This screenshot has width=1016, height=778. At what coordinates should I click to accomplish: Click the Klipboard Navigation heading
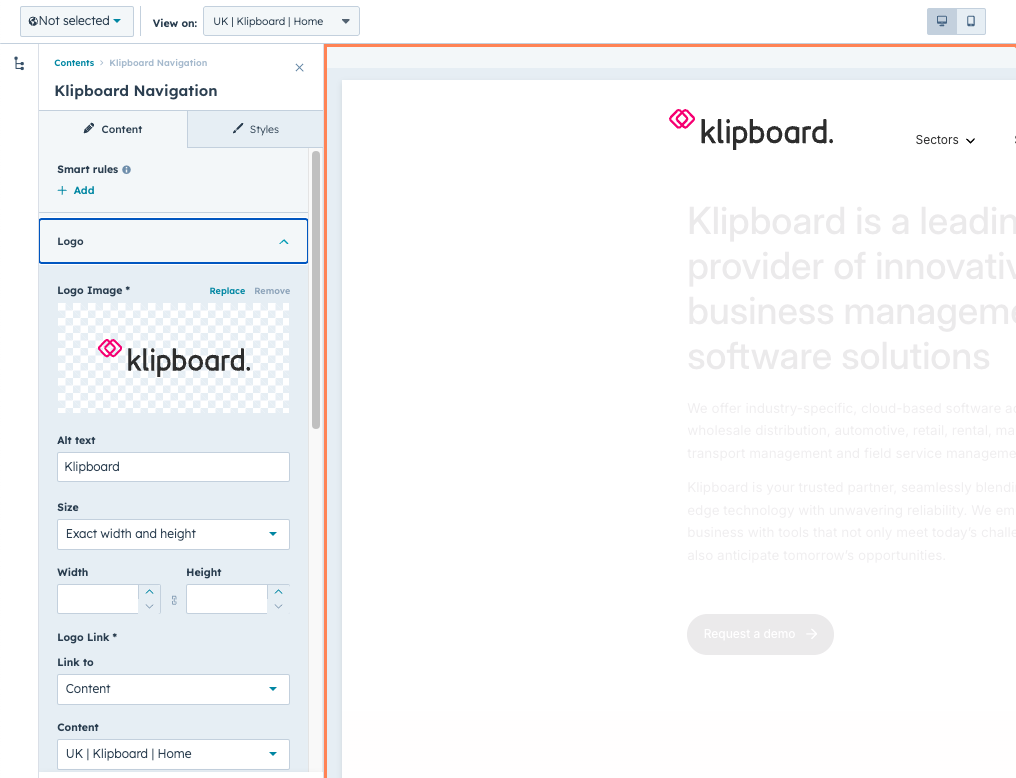(136, 91)
